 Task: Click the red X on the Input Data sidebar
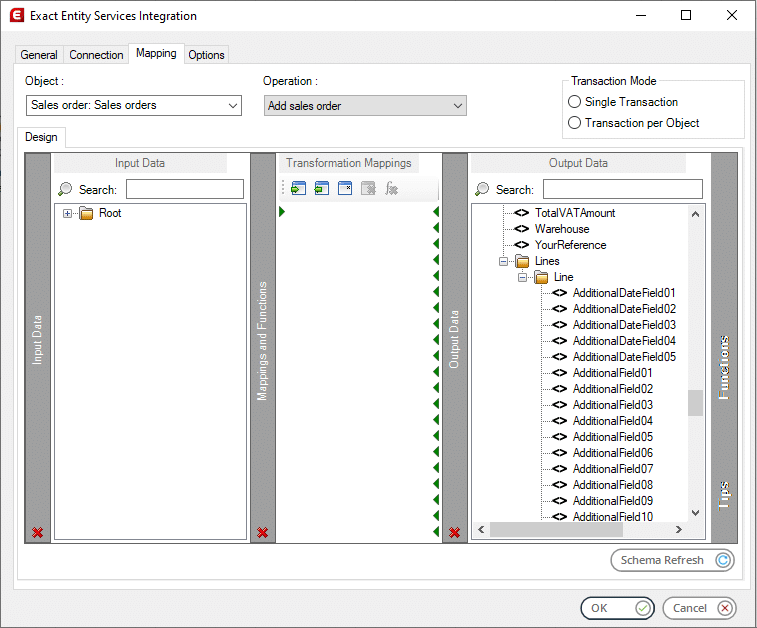coord(38,532)
